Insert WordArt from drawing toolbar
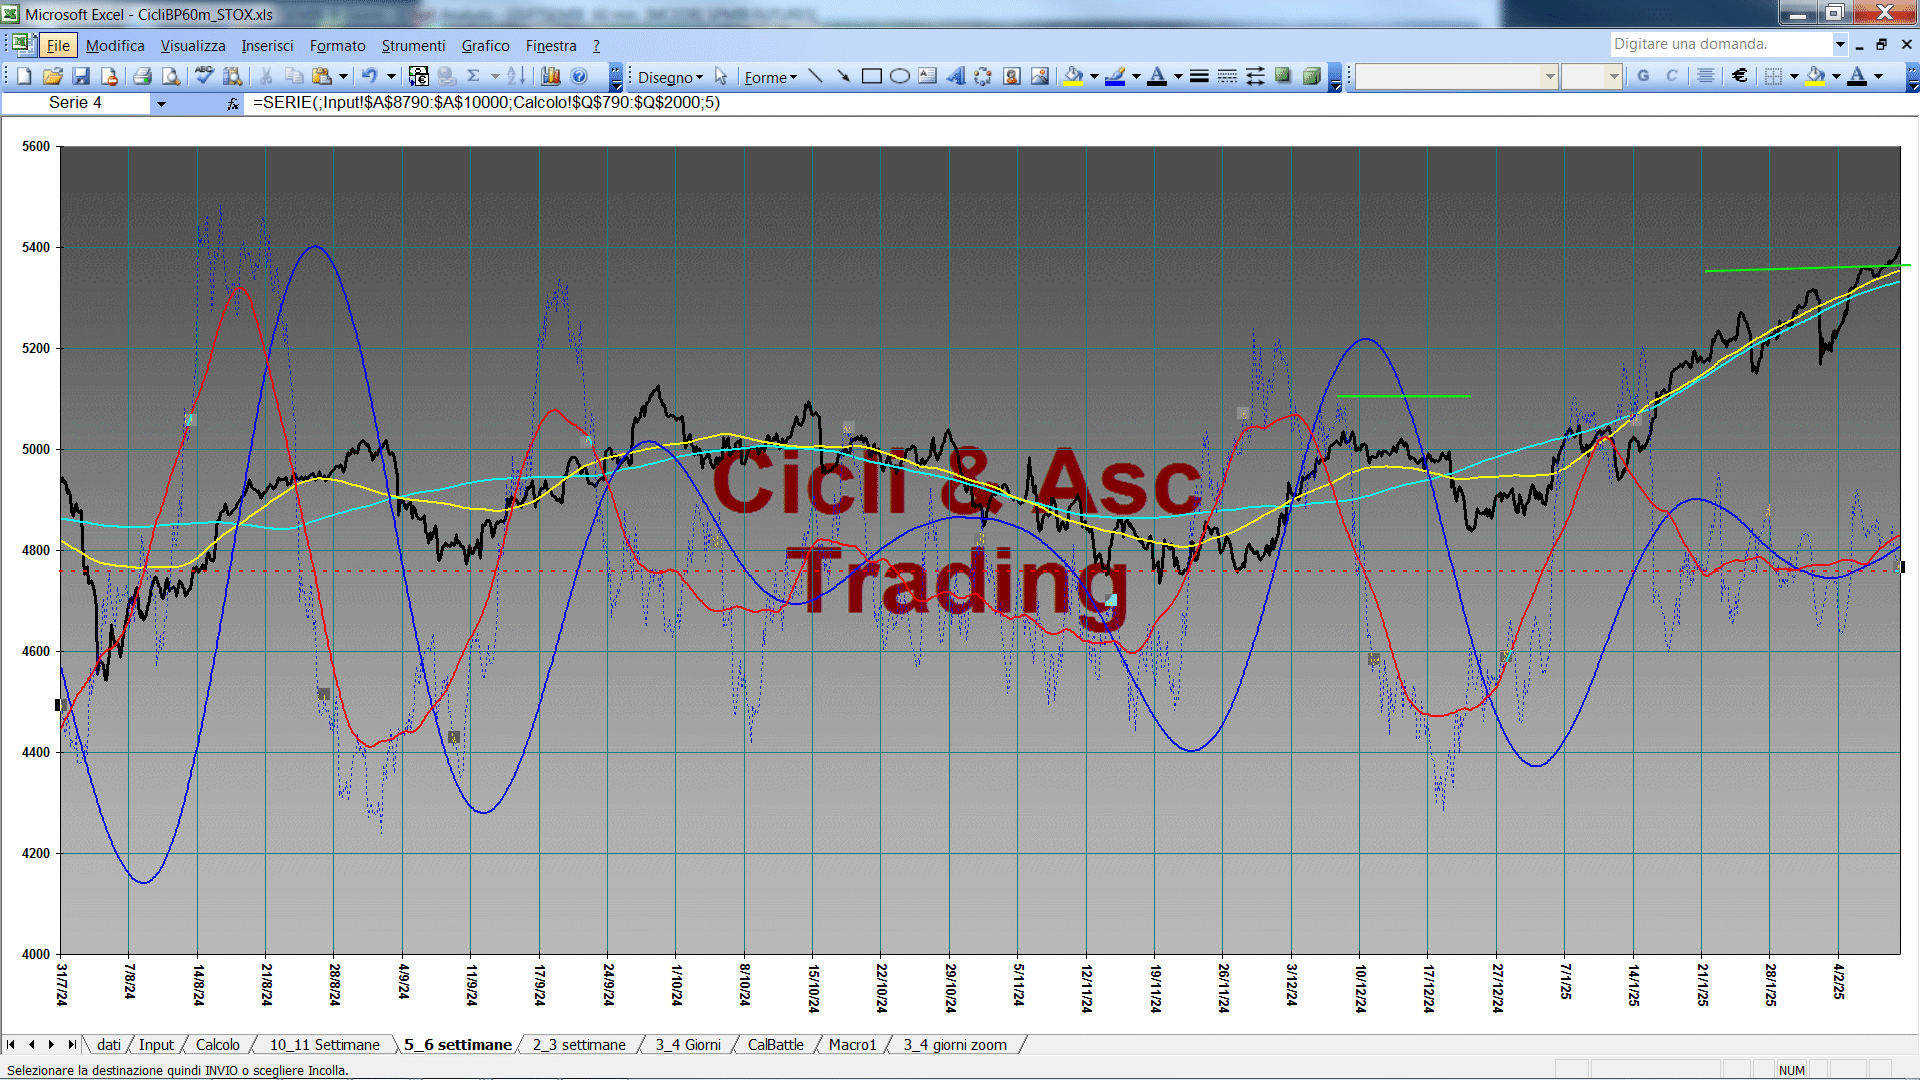This screenshot has width=1920, height=1080. 955,76
